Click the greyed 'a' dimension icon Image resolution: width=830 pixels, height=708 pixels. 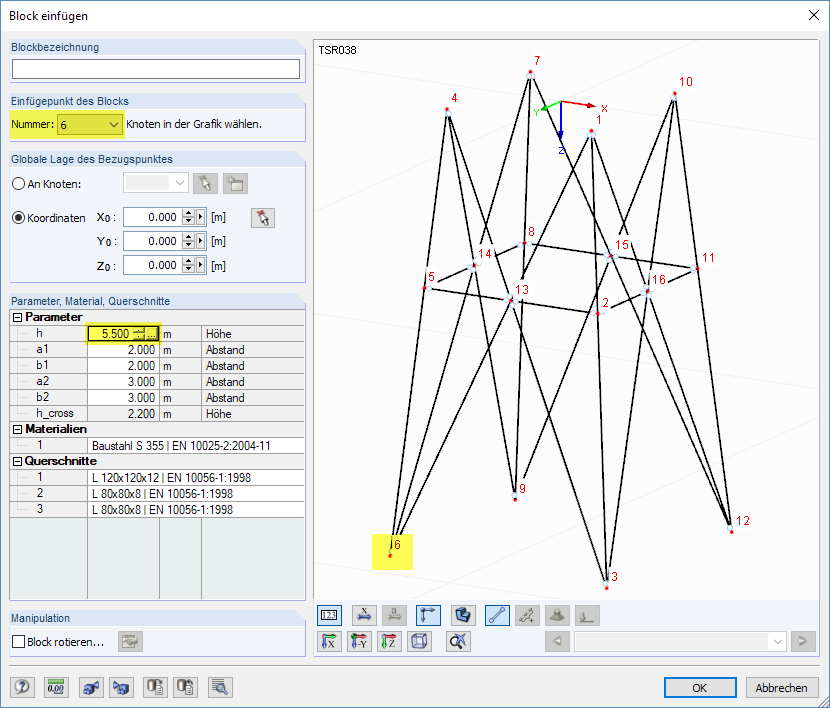[x=394, y=615]
